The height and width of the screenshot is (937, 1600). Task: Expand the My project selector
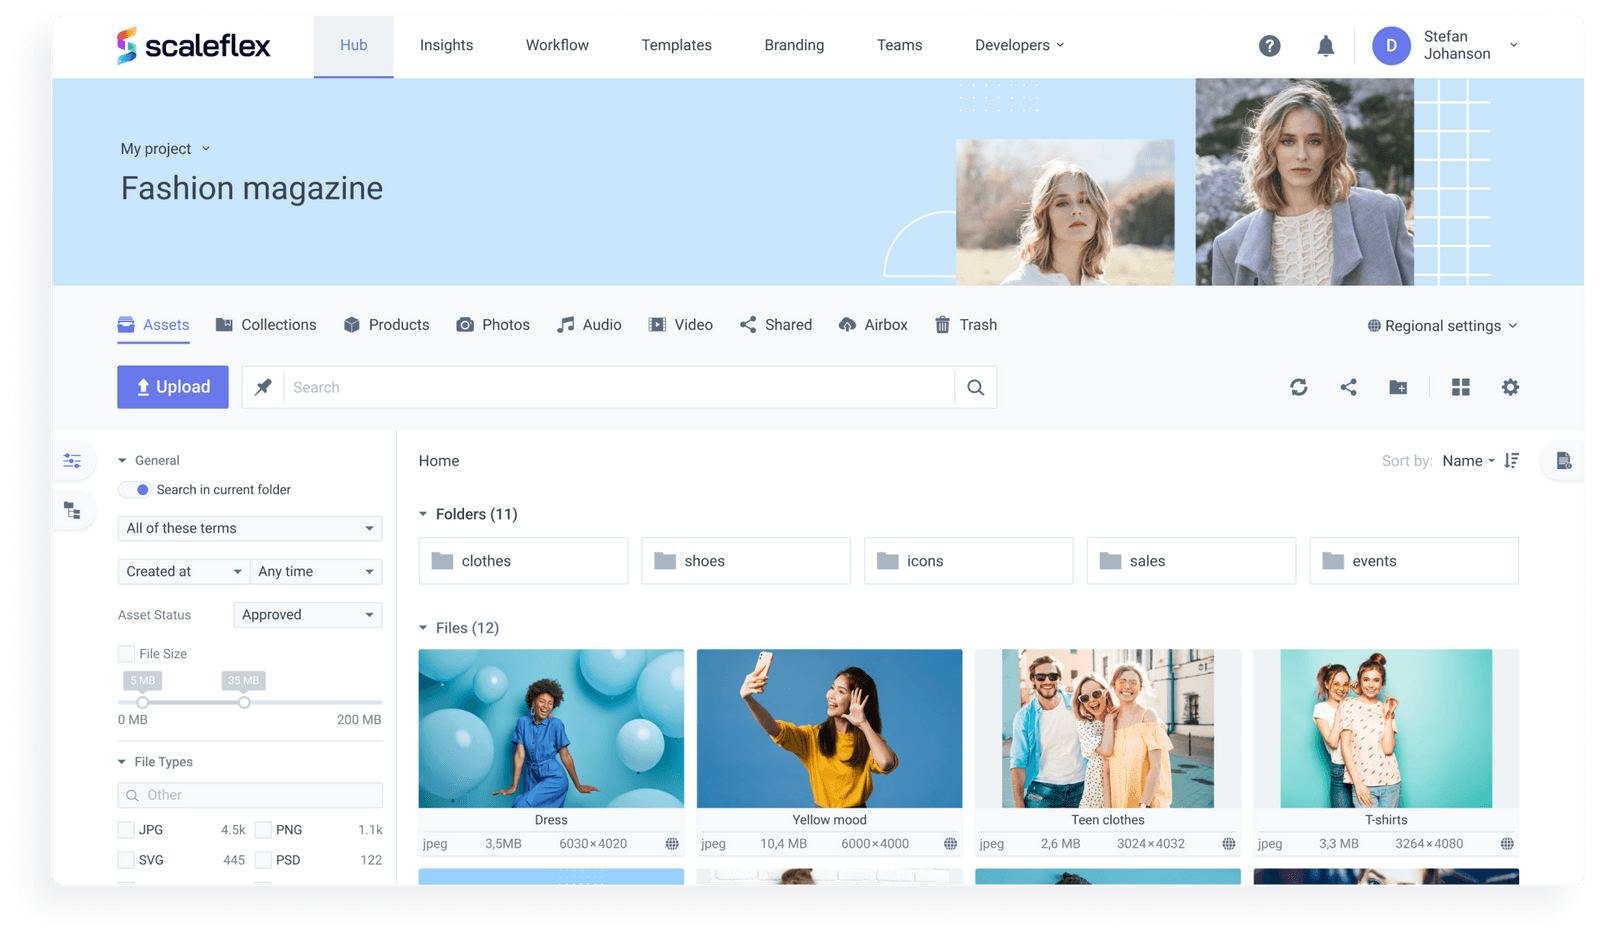tap(165, 148)
